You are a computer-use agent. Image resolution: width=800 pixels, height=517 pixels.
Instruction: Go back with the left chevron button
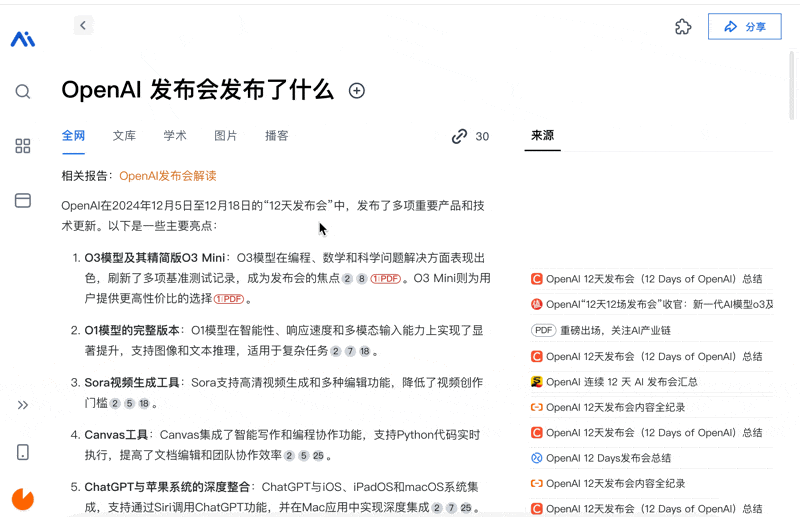coord(83,25)
